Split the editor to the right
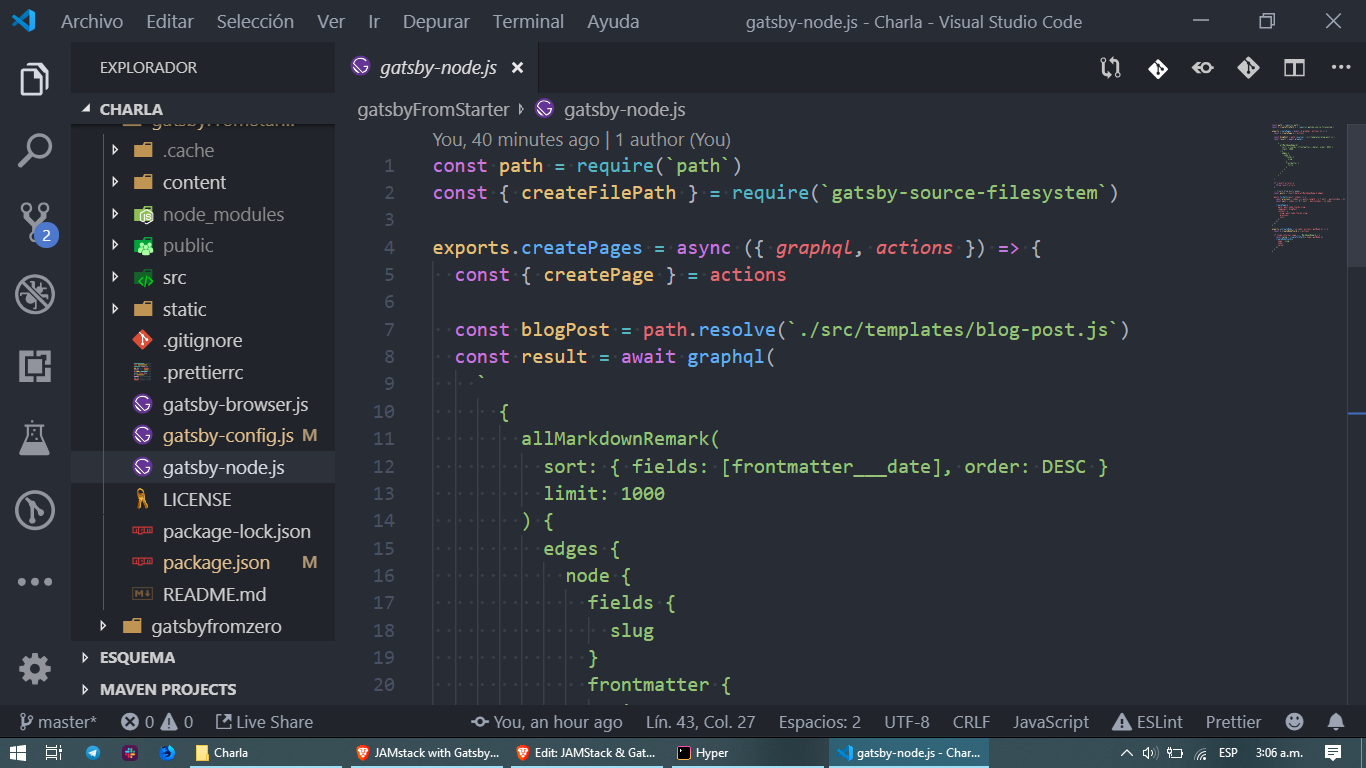The width and height of the screenshot is (1366, 768). [x=1295, y=68]
